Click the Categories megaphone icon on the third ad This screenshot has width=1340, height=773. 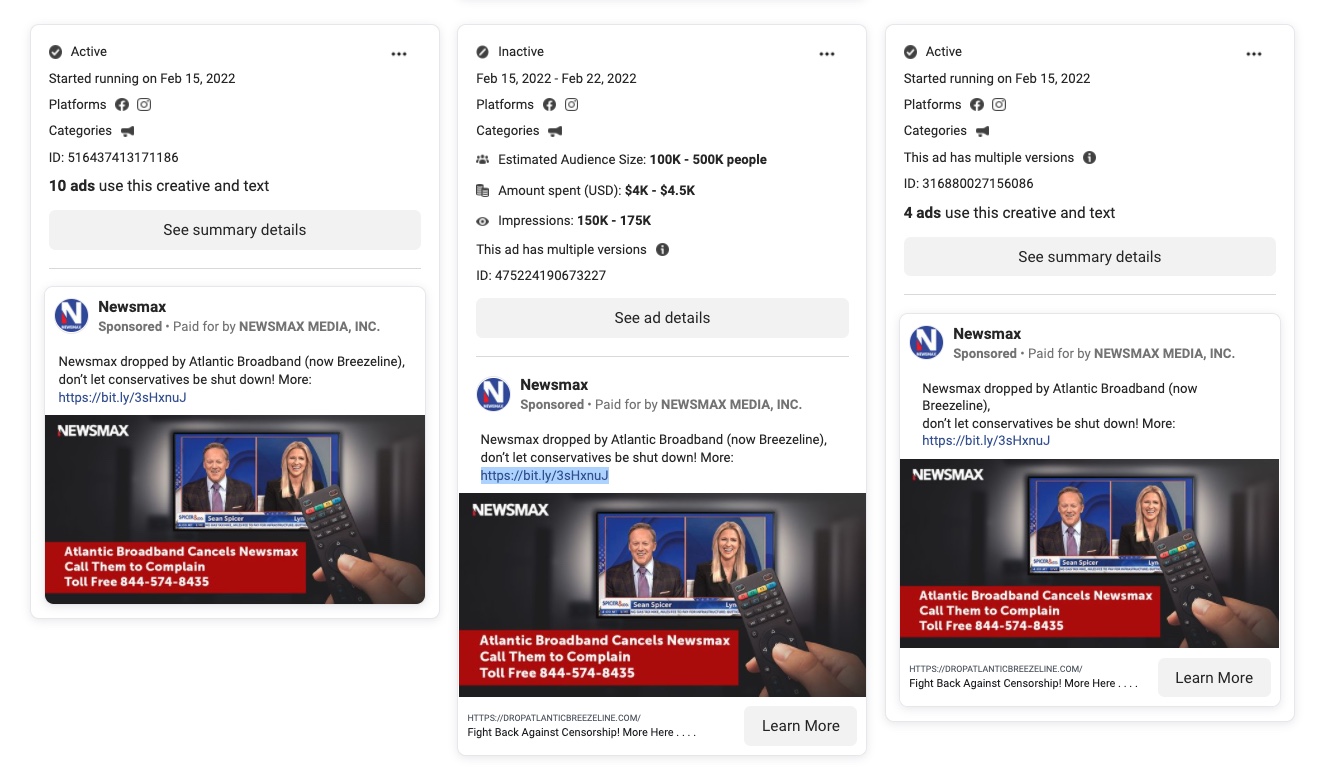point(982,130)
